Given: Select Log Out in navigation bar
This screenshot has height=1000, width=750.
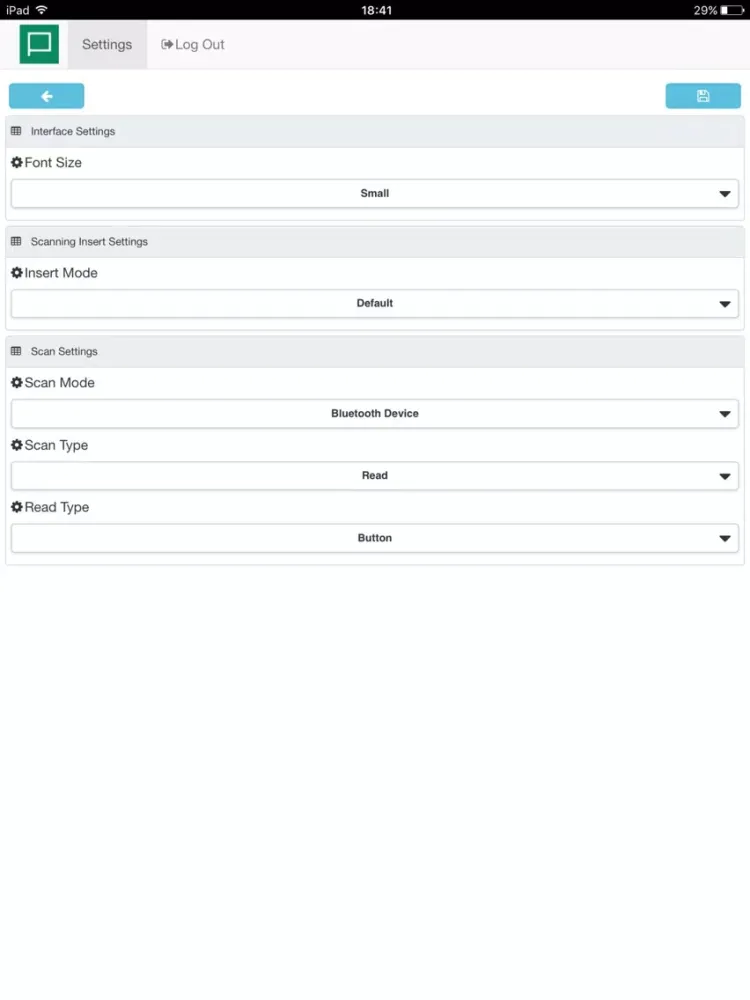Looking at the screenshot, I should [x=193, y=45].
